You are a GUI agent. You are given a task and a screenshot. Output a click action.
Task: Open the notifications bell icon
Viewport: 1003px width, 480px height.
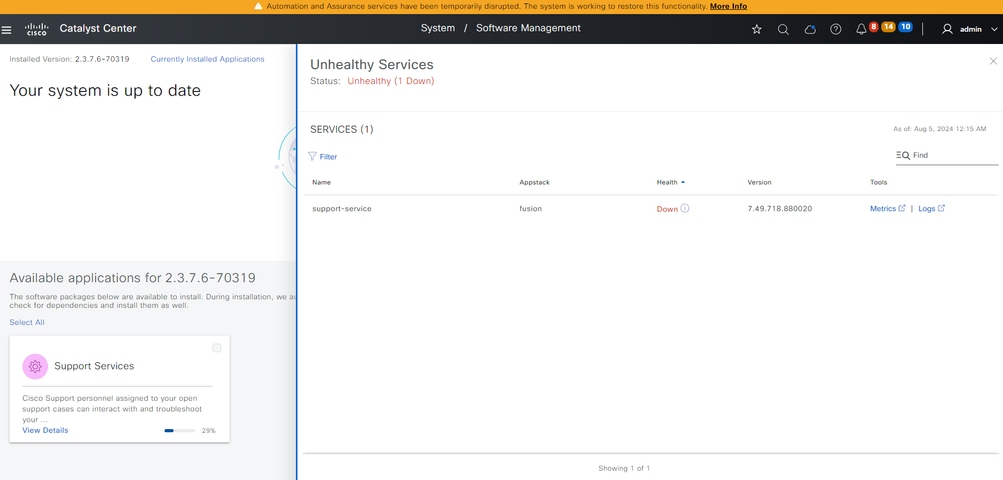coord(861,29)
